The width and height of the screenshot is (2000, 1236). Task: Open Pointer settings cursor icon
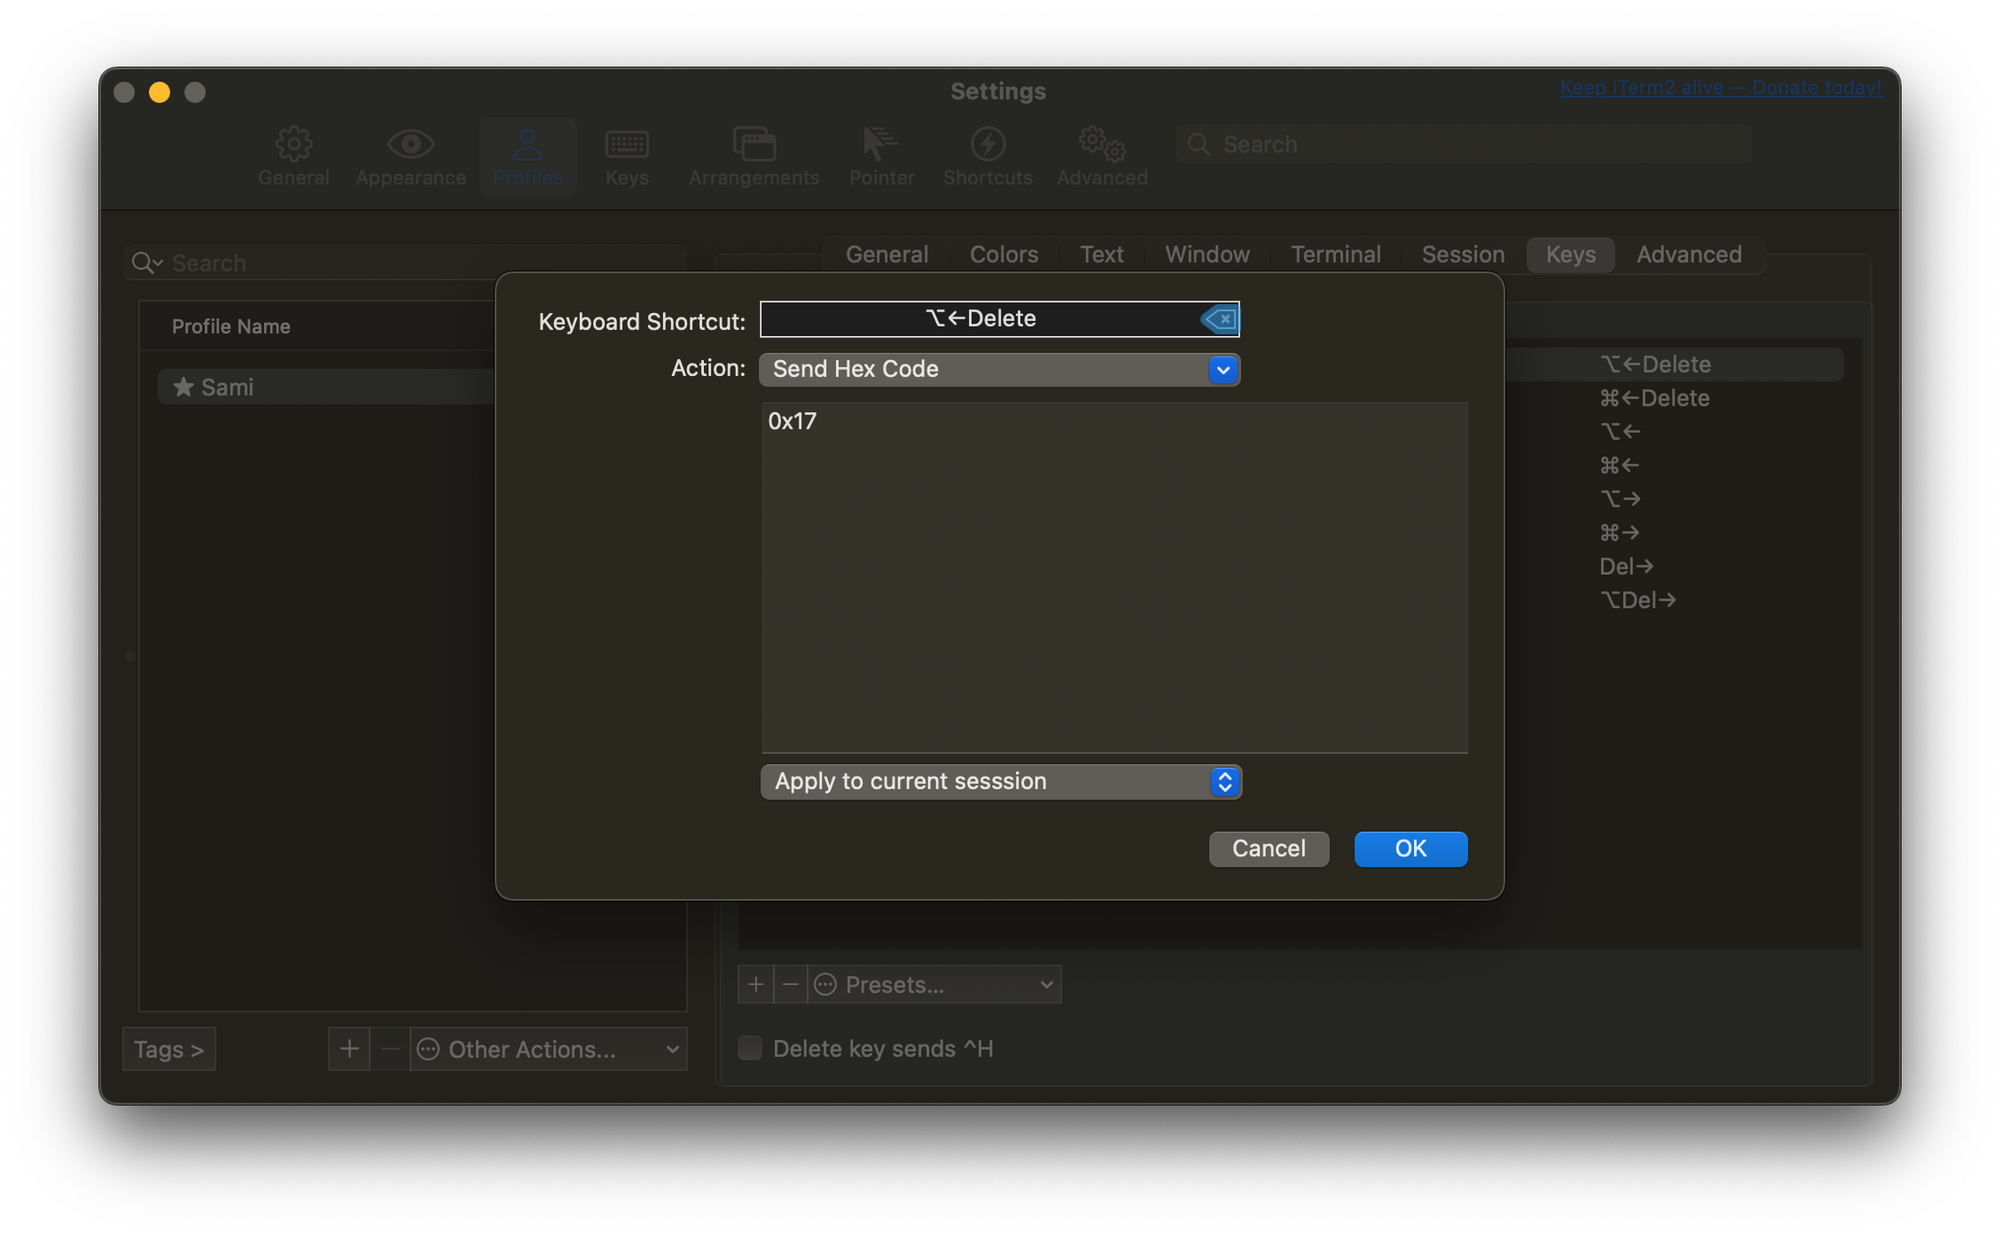coord(880,146)
